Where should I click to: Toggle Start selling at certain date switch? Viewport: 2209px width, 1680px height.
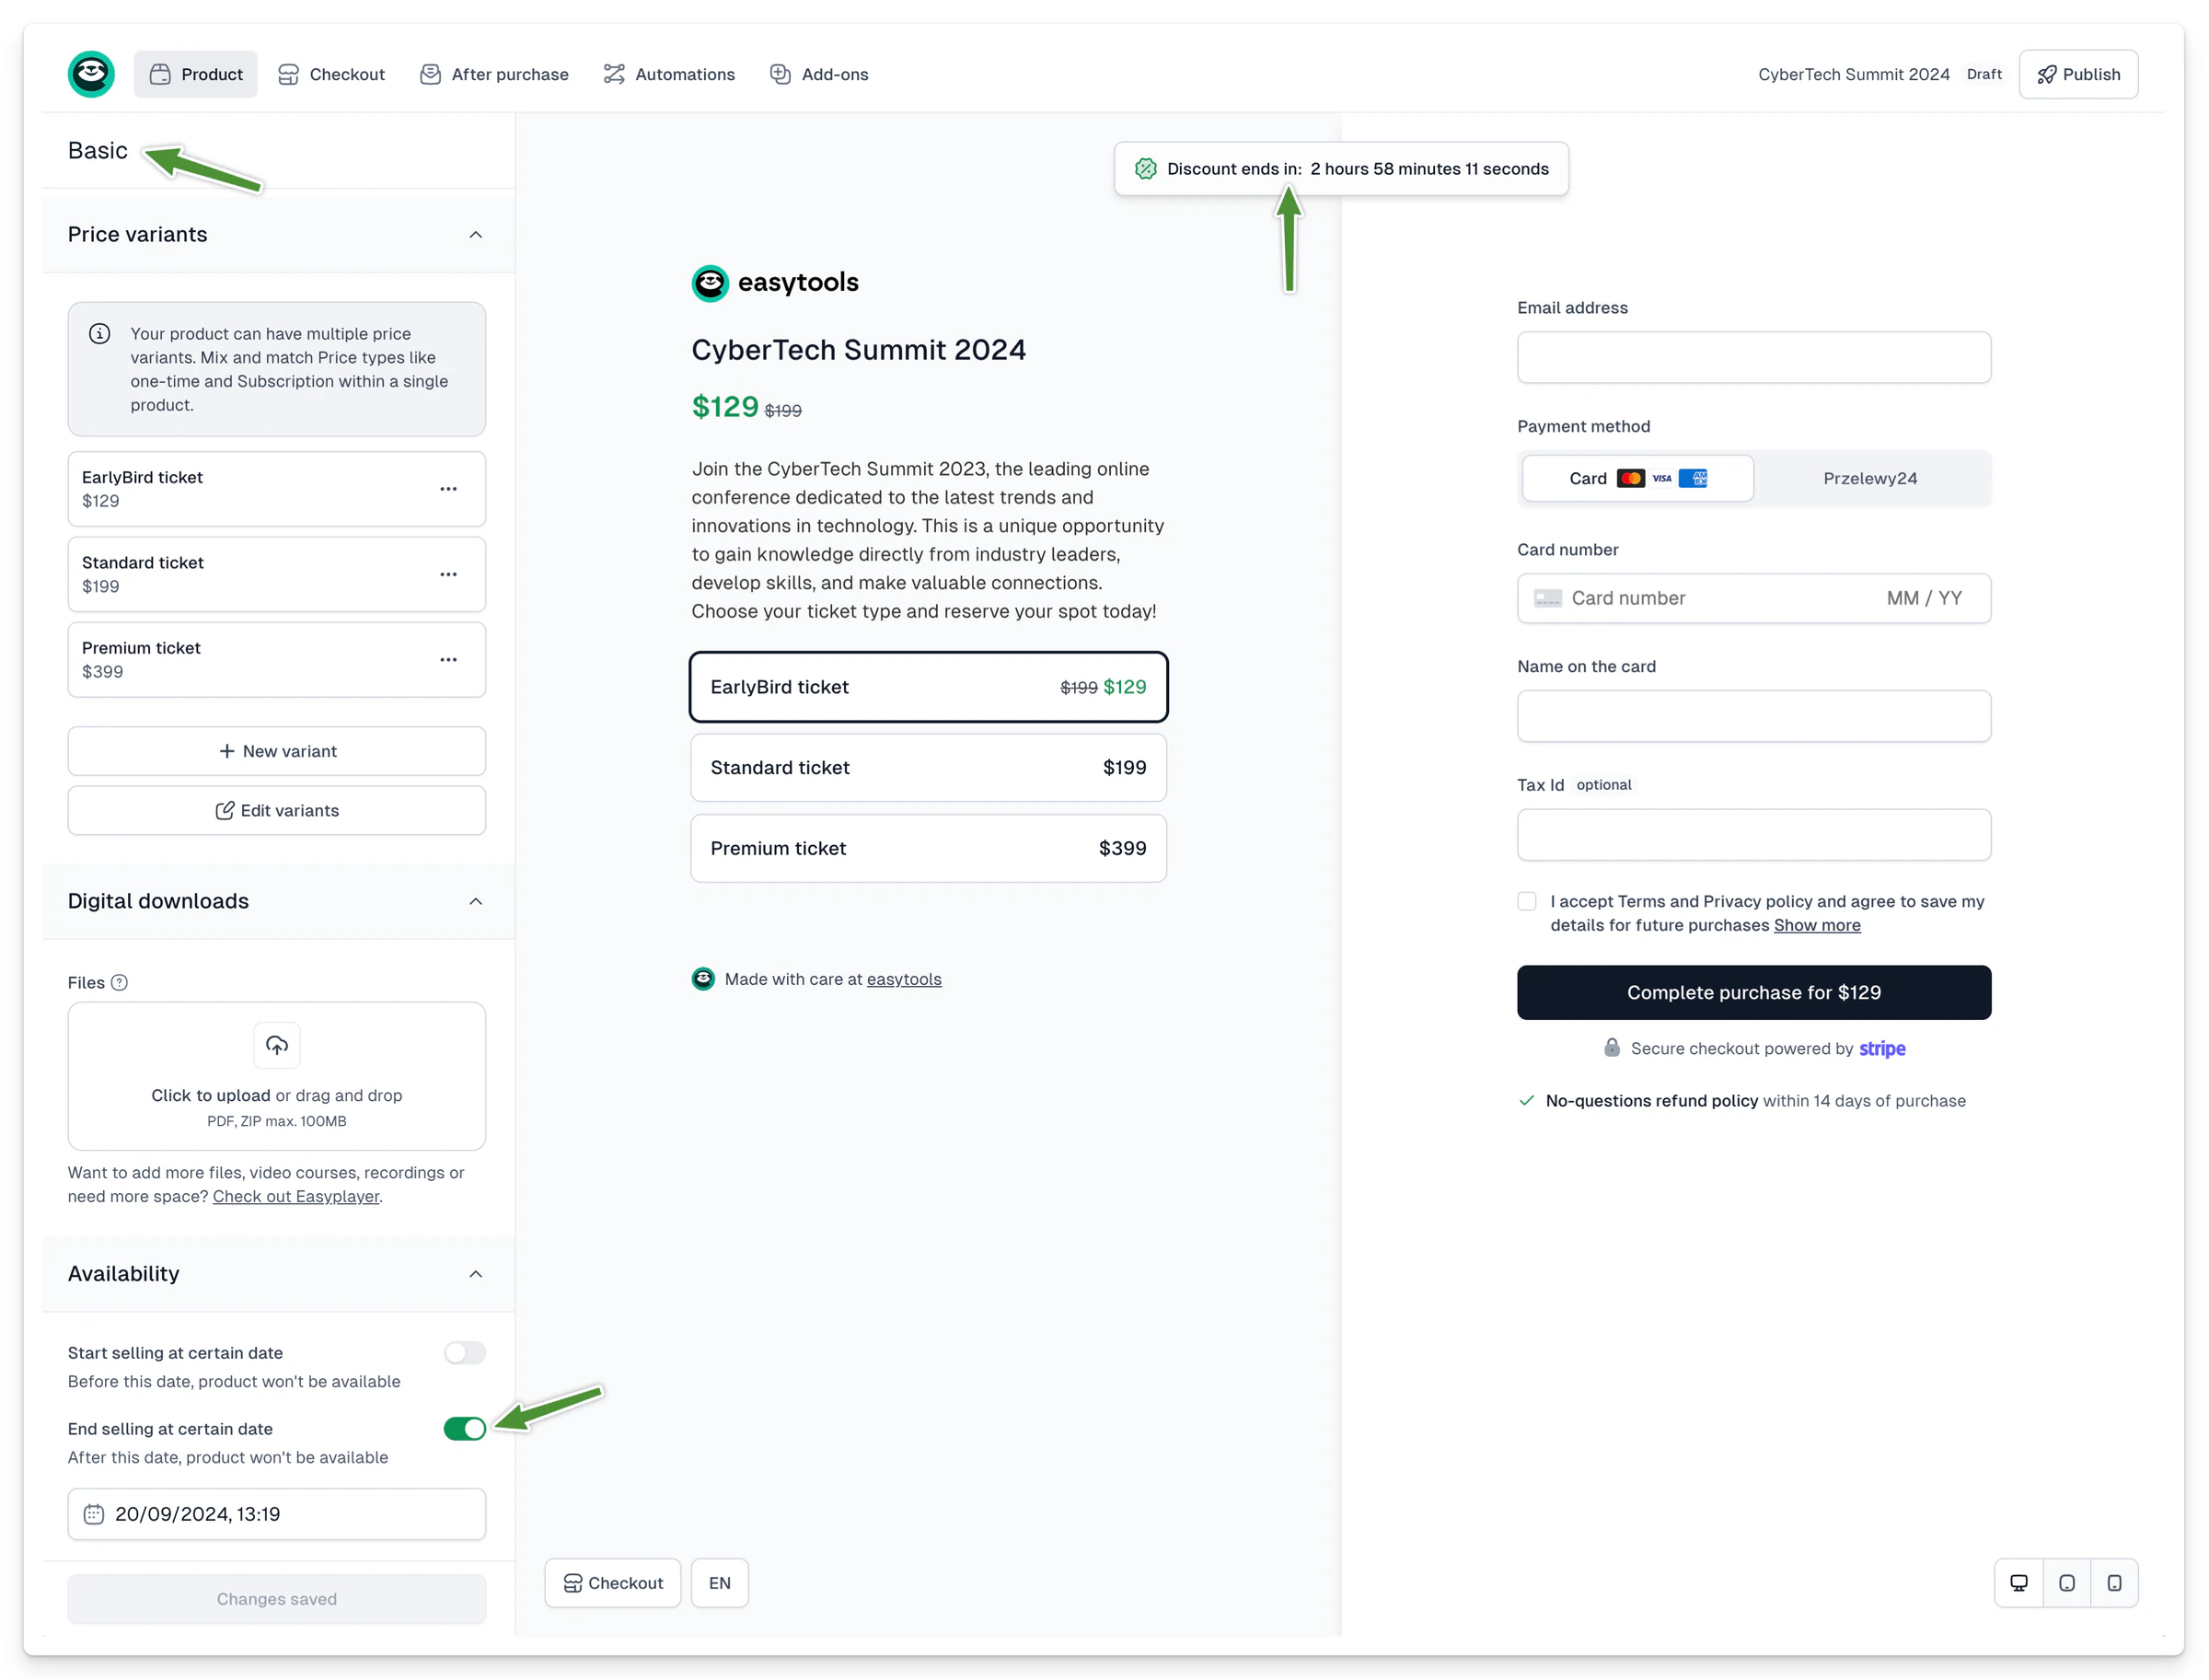point(465,1353)
